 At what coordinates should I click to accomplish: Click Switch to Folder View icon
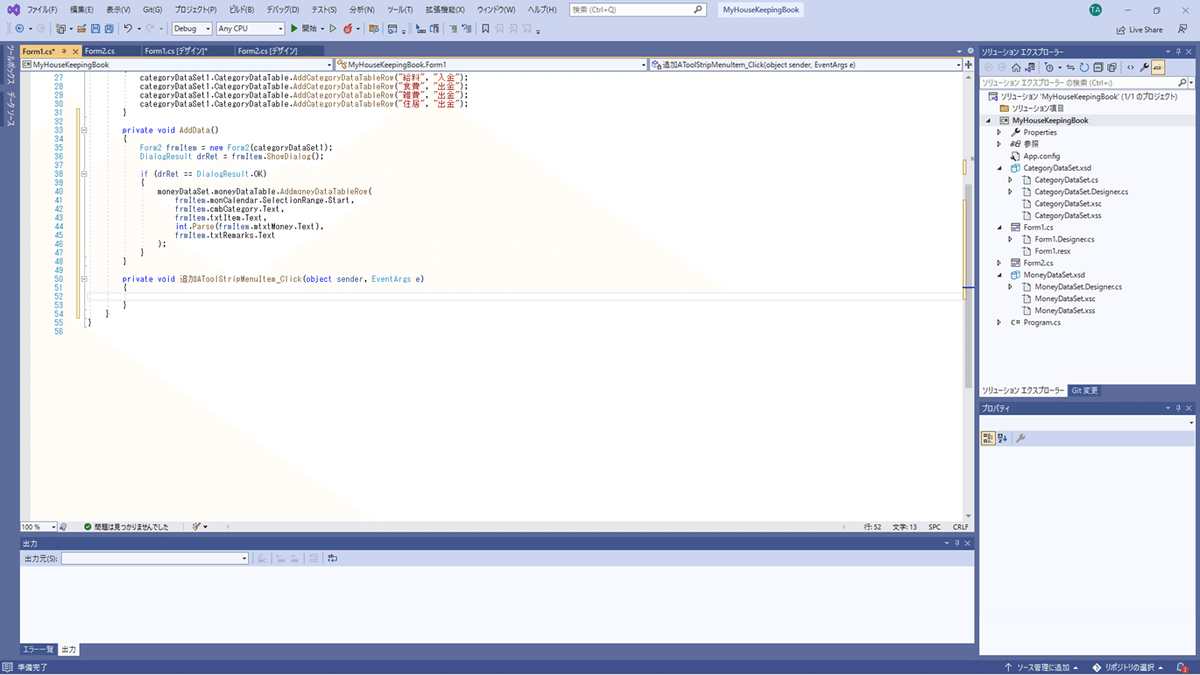(1028, 68)
